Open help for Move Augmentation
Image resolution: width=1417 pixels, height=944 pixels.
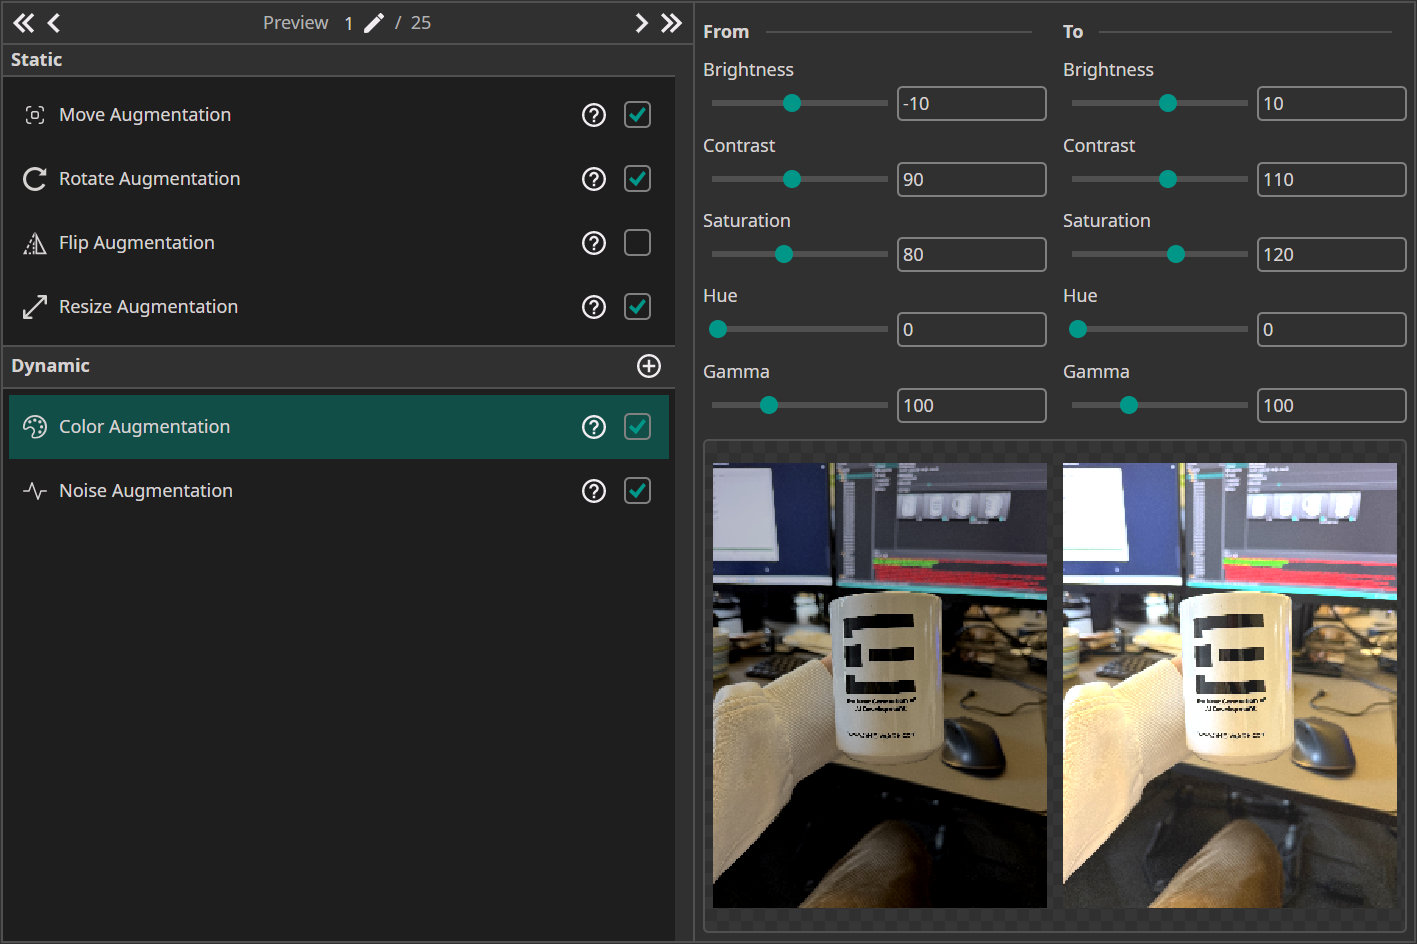click(x=594, y=115)
